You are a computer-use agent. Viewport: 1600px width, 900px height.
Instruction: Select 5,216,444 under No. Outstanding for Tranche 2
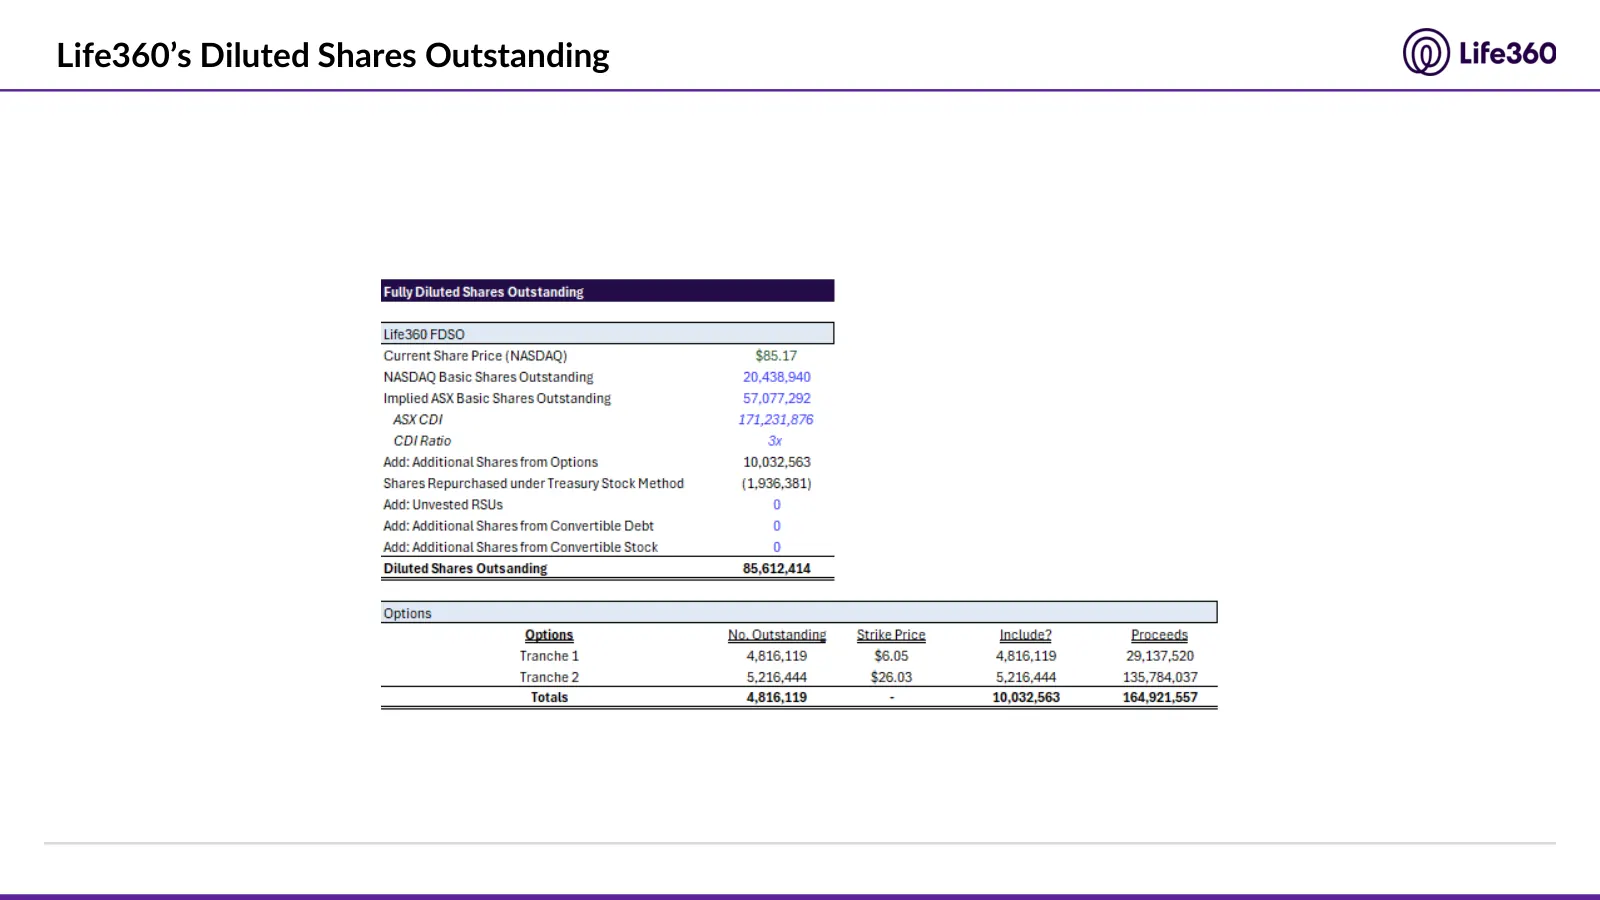[777, 677]
